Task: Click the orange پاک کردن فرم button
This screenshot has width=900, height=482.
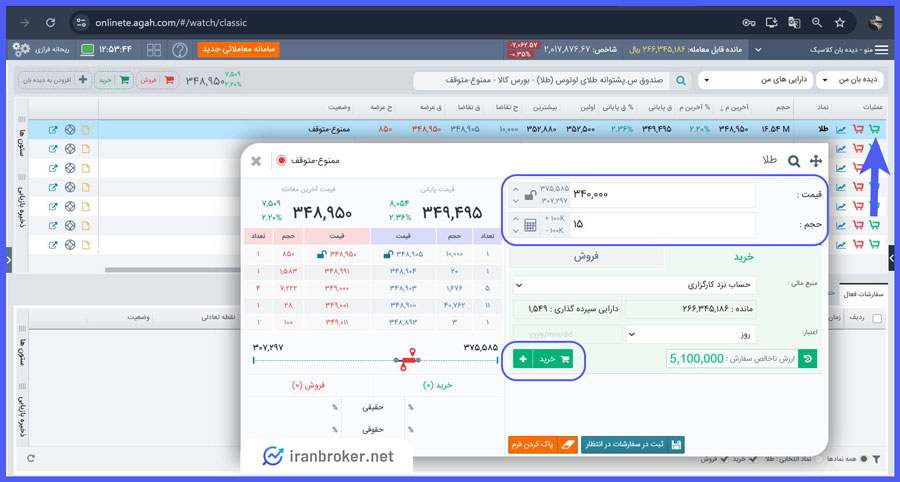Action: tap(542, 445)
